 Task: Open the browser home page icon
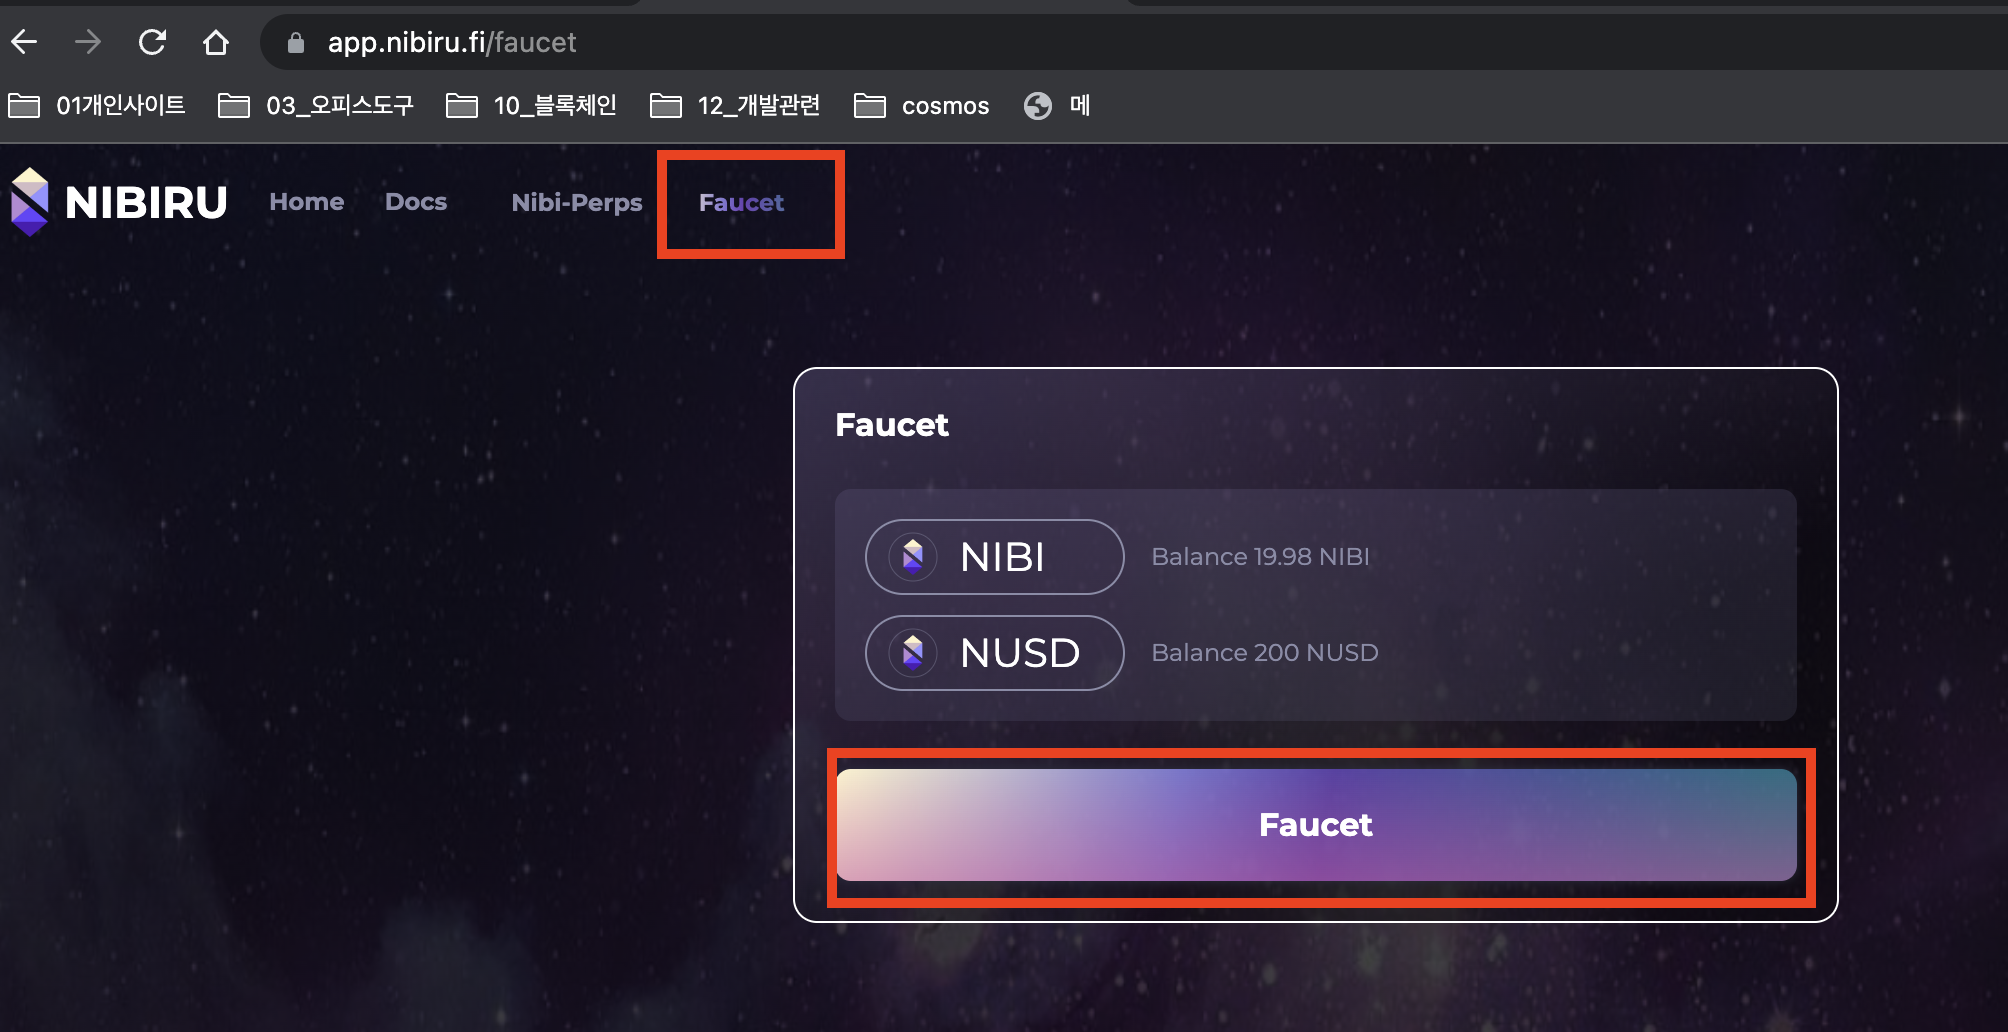tap(216, 42)
